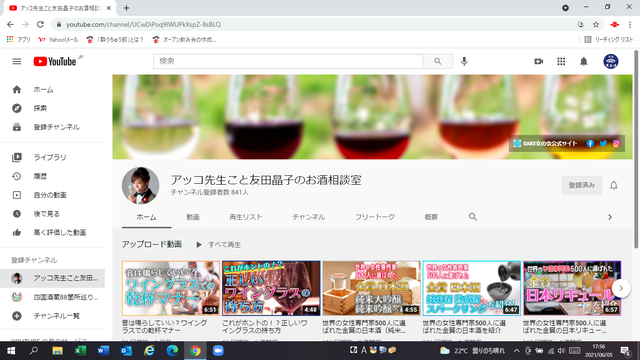Open Facebook link on channel banner
This screenshot has height=360, width=640.
pyautogui.click(x=590, y=143)
